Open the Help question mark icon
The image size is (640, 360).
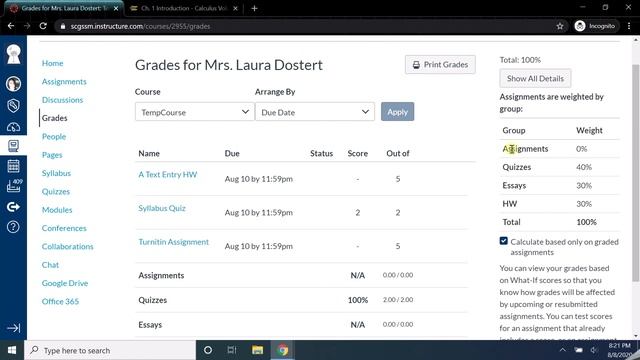point(13,227)
